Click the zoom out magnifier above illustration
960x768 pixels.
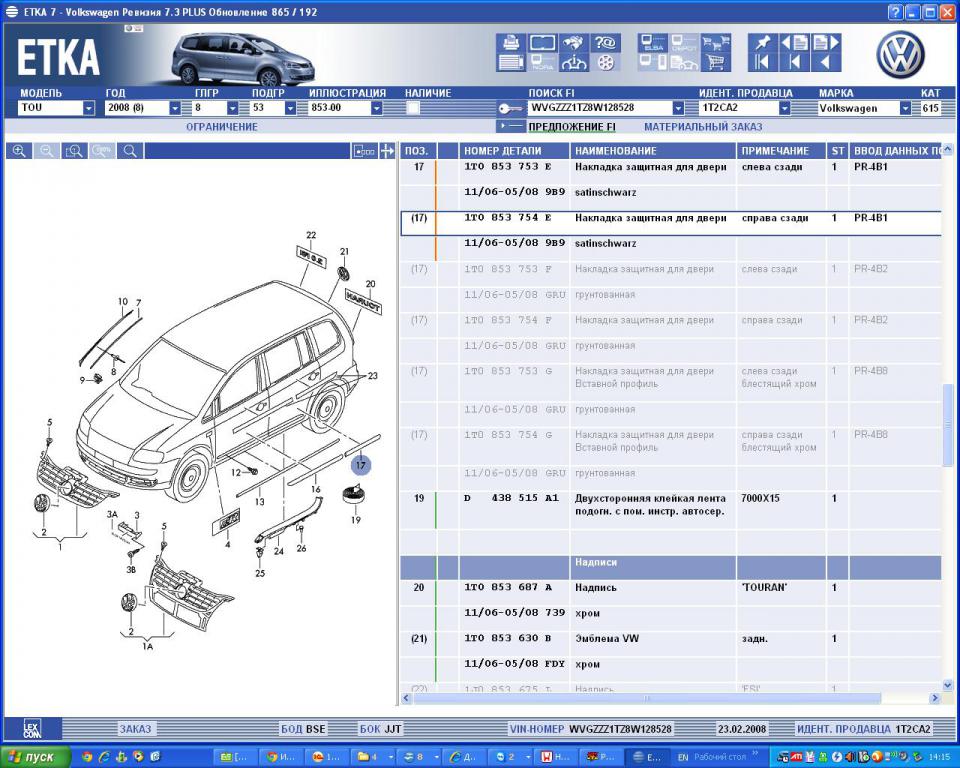coord(47,151)
